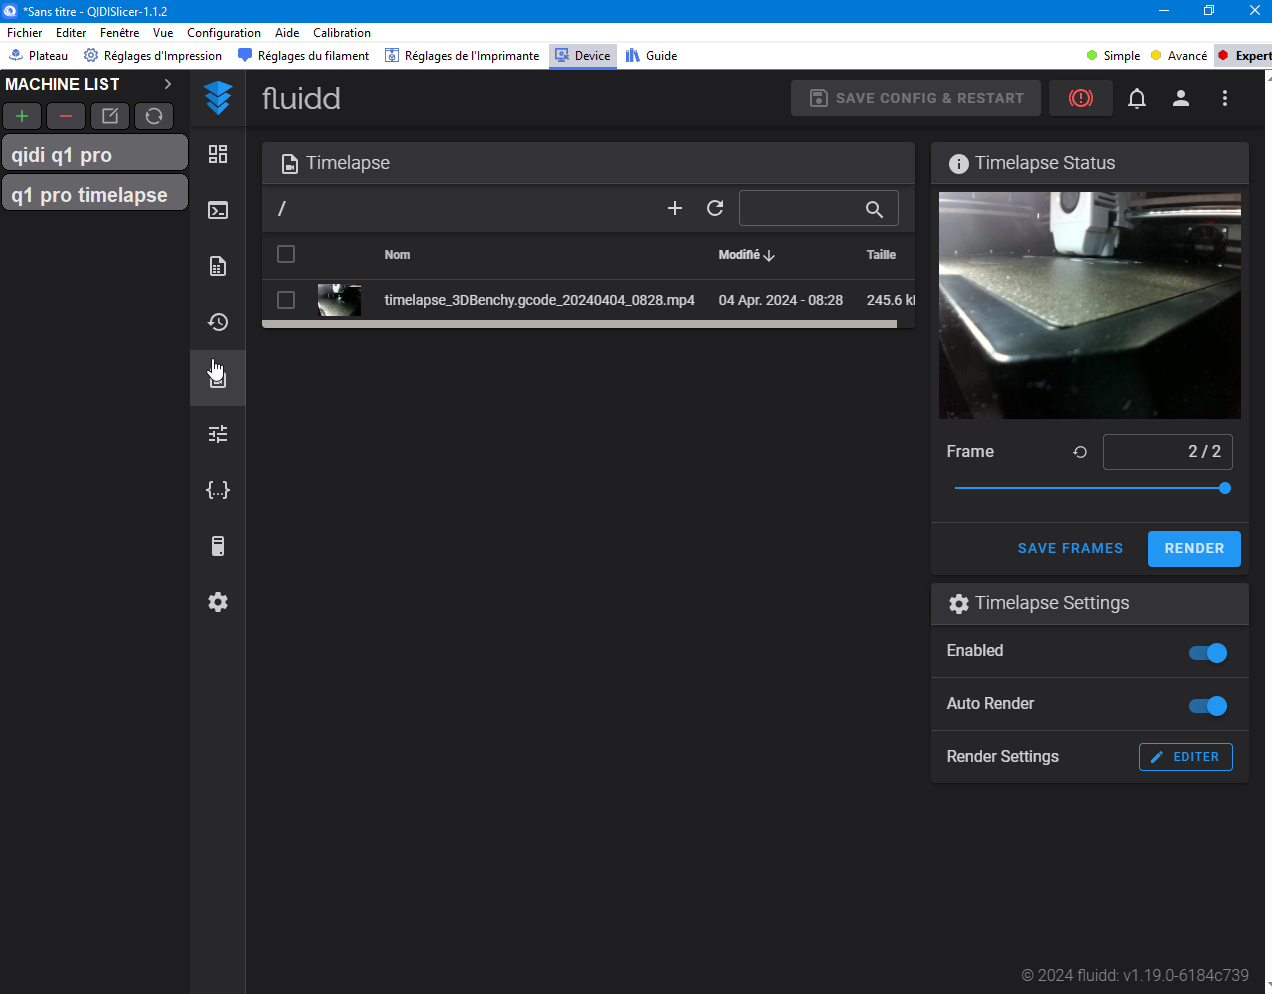Open the Editer menu
The image size is (1272, 994).
coord(71,33)
